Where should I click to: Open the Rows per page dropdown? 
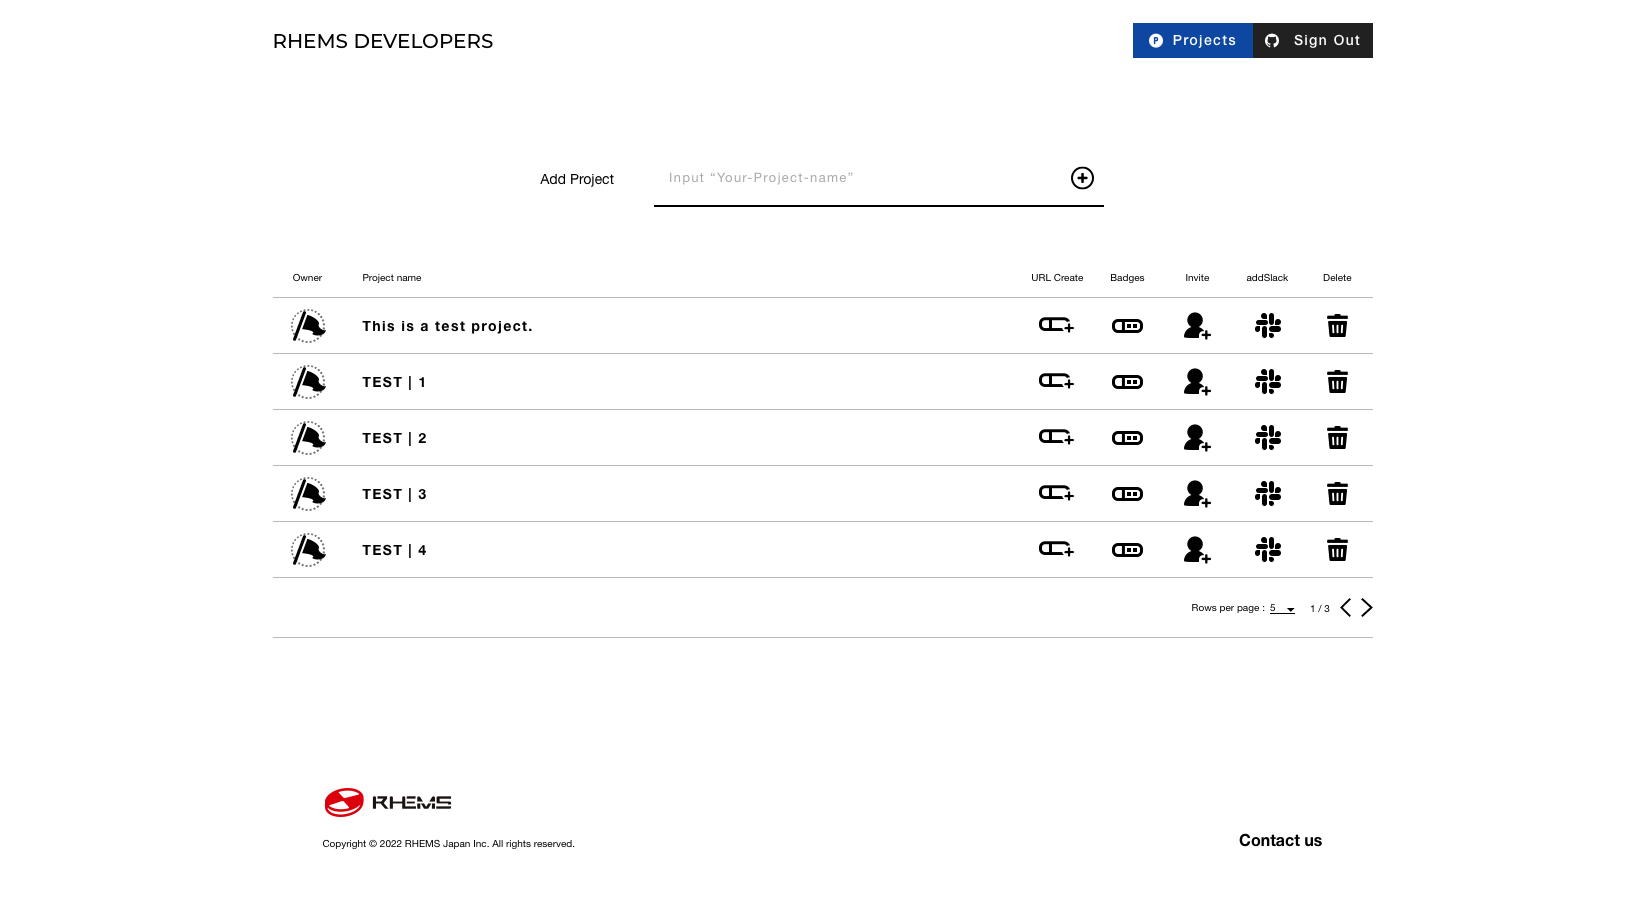[x=1282, y=608]
